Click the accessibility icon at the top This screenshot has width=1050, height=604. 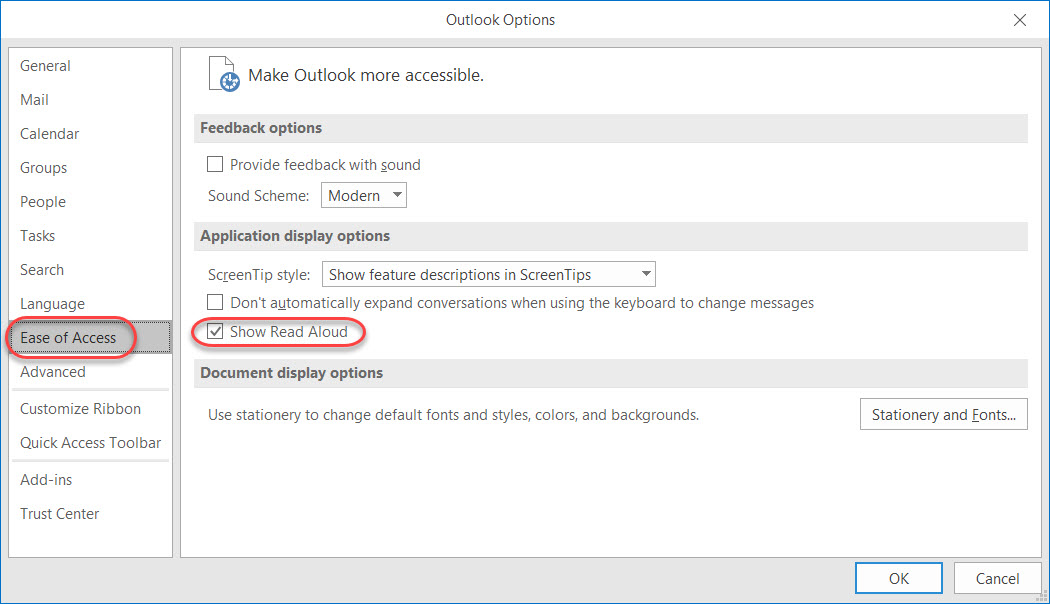pos(223,73)
